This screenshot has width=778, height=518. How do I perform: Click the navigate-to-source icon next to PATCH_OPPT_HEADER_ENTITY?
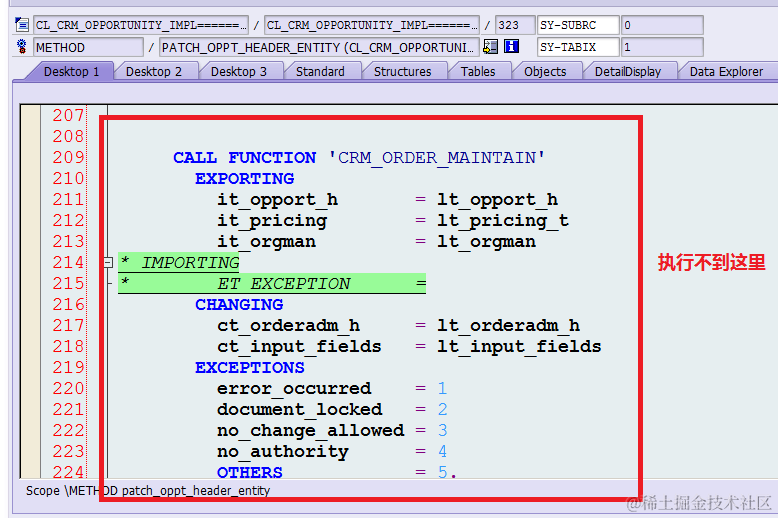click(490, 47)
